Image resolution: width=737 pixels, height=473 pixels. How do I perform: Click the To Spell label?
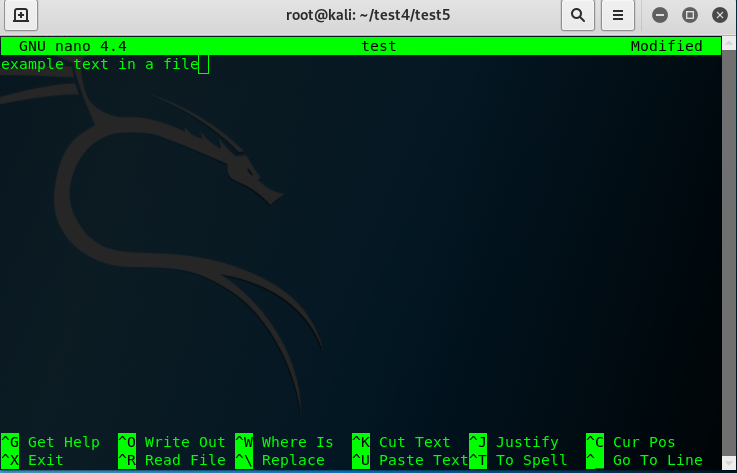tap(532, 460)
